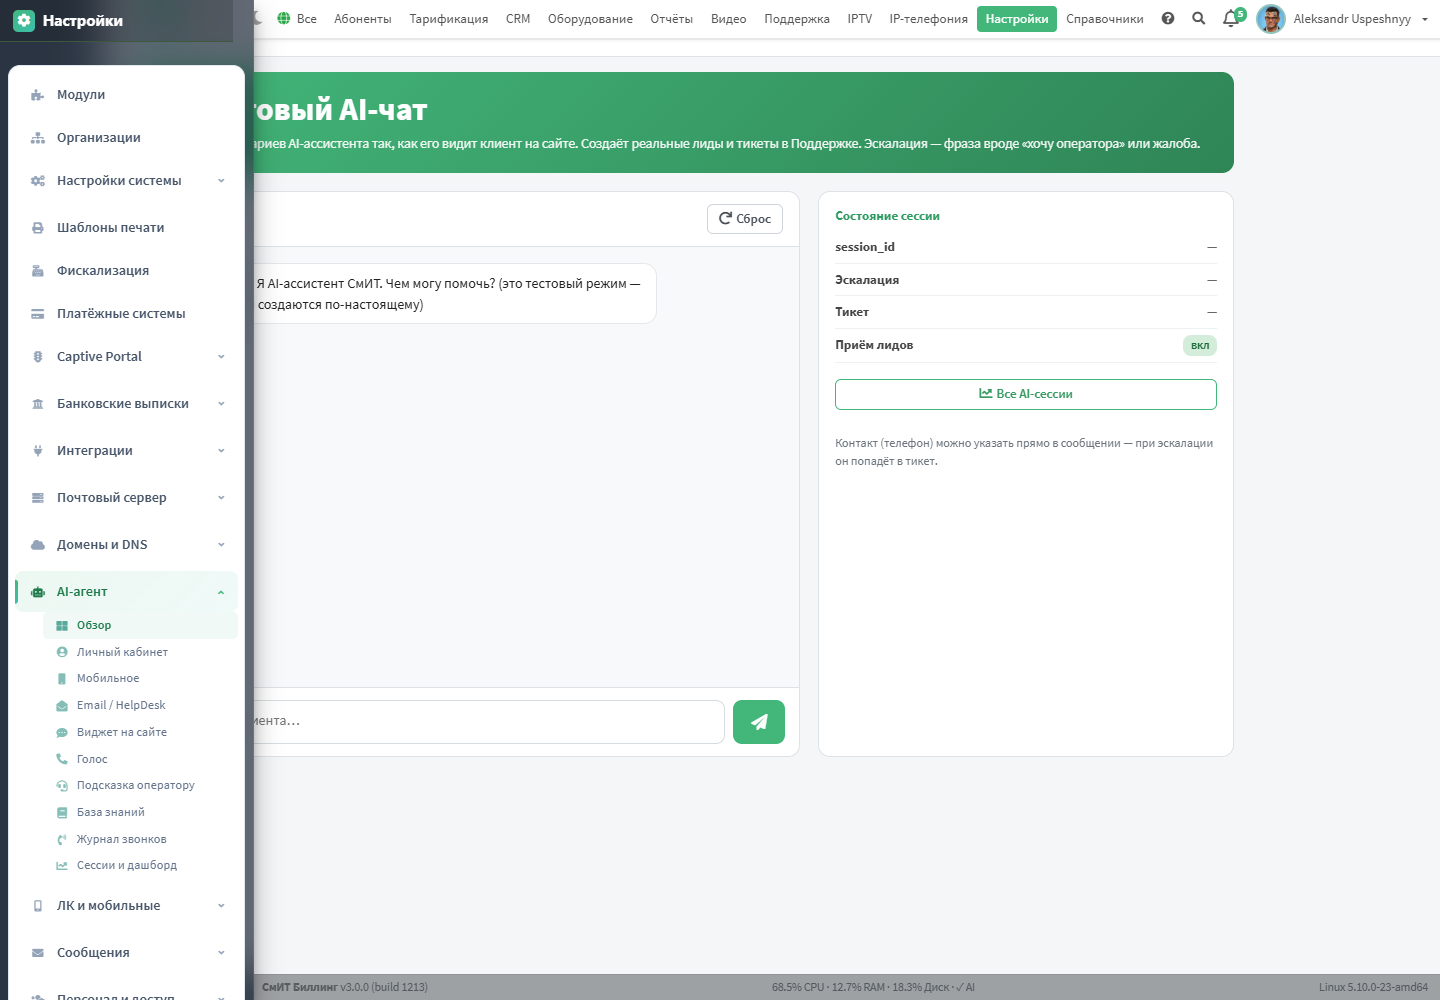1440x1000 pixels.
Task: Open the Тарификация menu
Action: click(x=449, y=19)
